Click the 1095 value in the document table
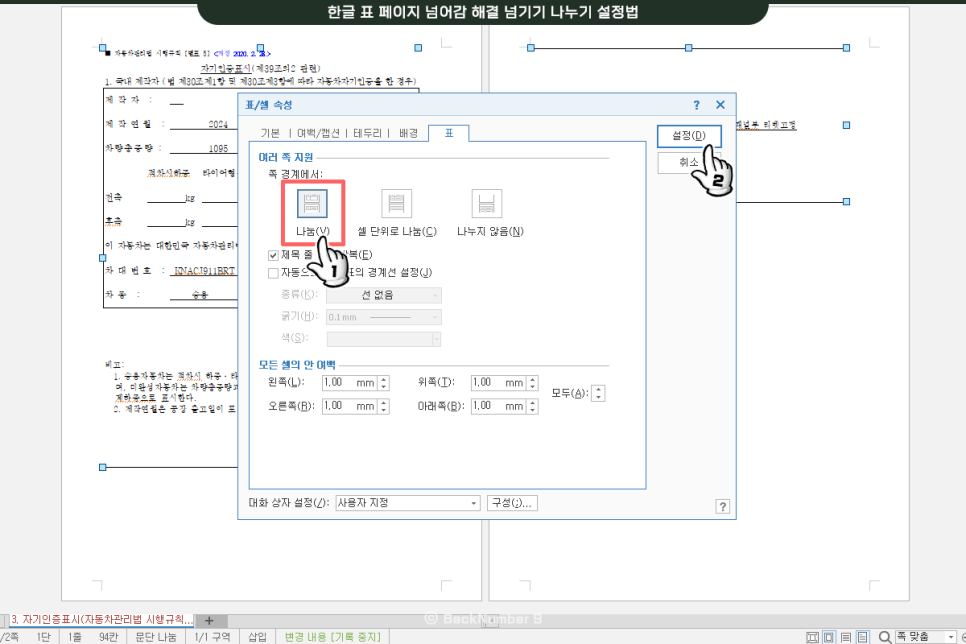Viewport: 966px width, 644px height. tap(218, 149)
